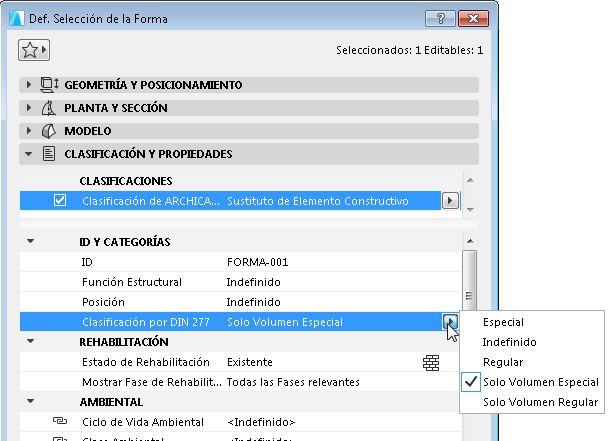Click the Posición Indefinido value
This screenshot has width=609, height=441.
coord(253,302)
